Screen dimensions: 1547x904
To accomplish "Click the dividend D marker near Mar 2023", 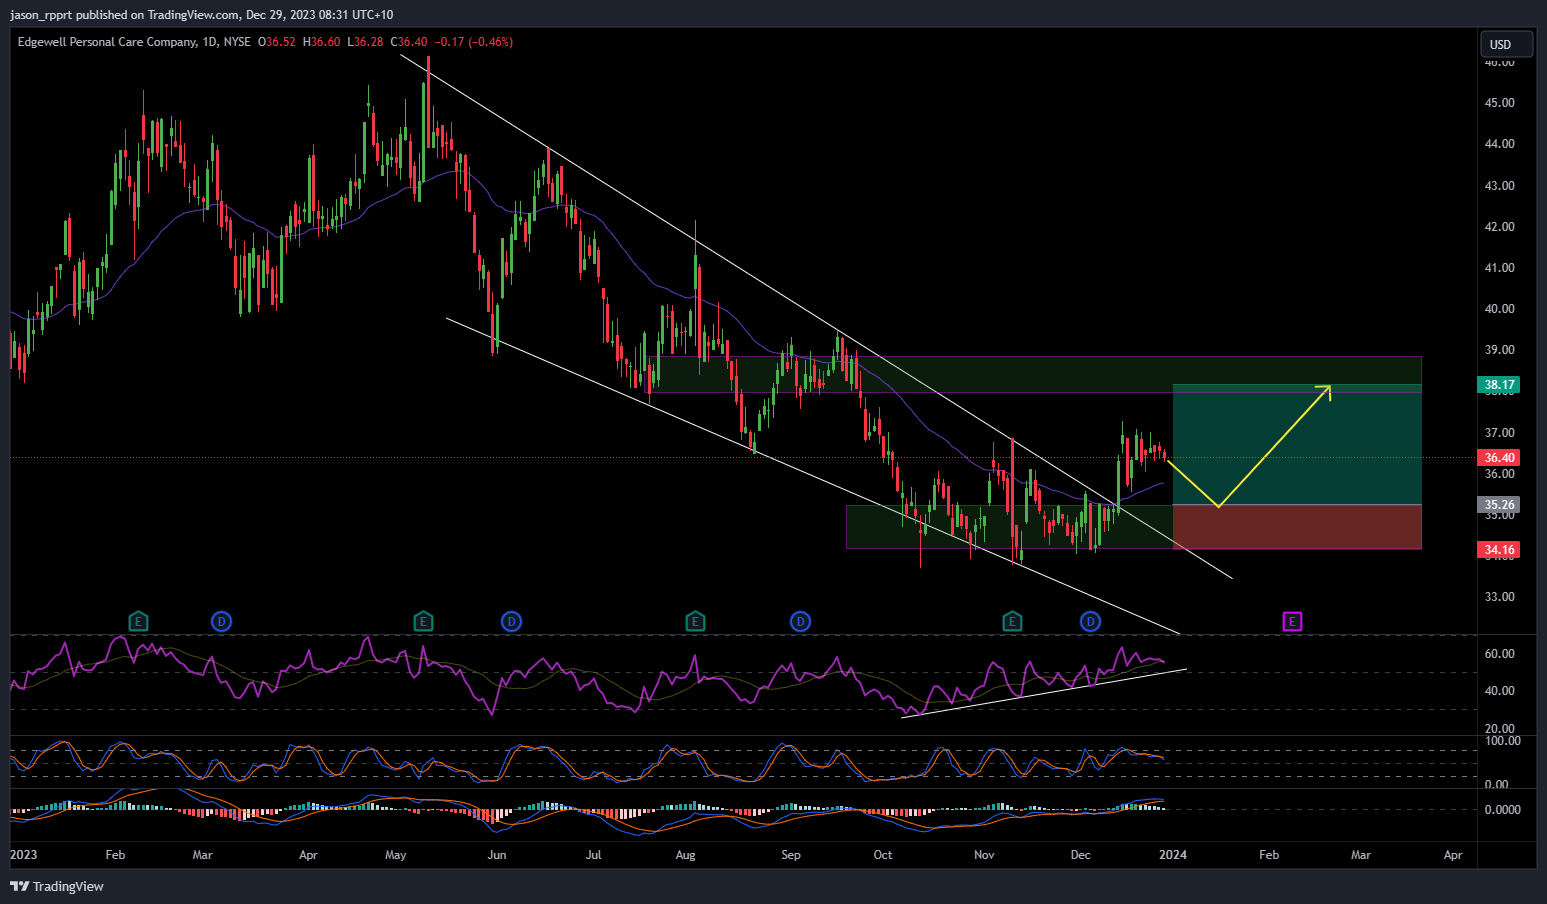I will click(x=221, y=622).
